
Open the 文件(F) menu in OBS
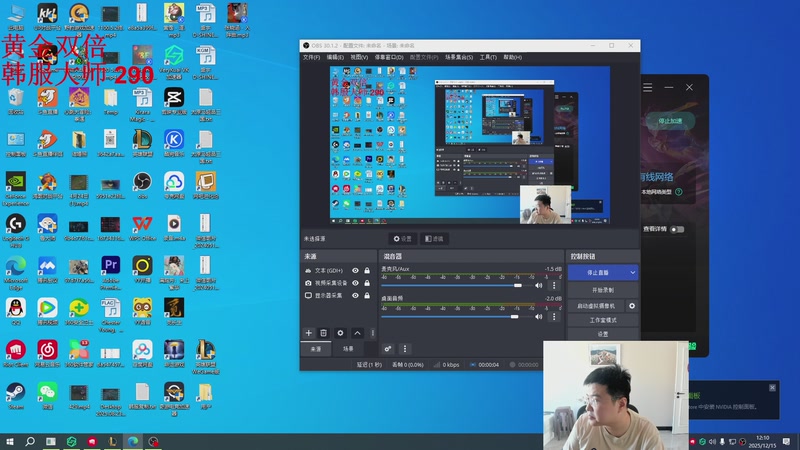click(x=311, y=57)
